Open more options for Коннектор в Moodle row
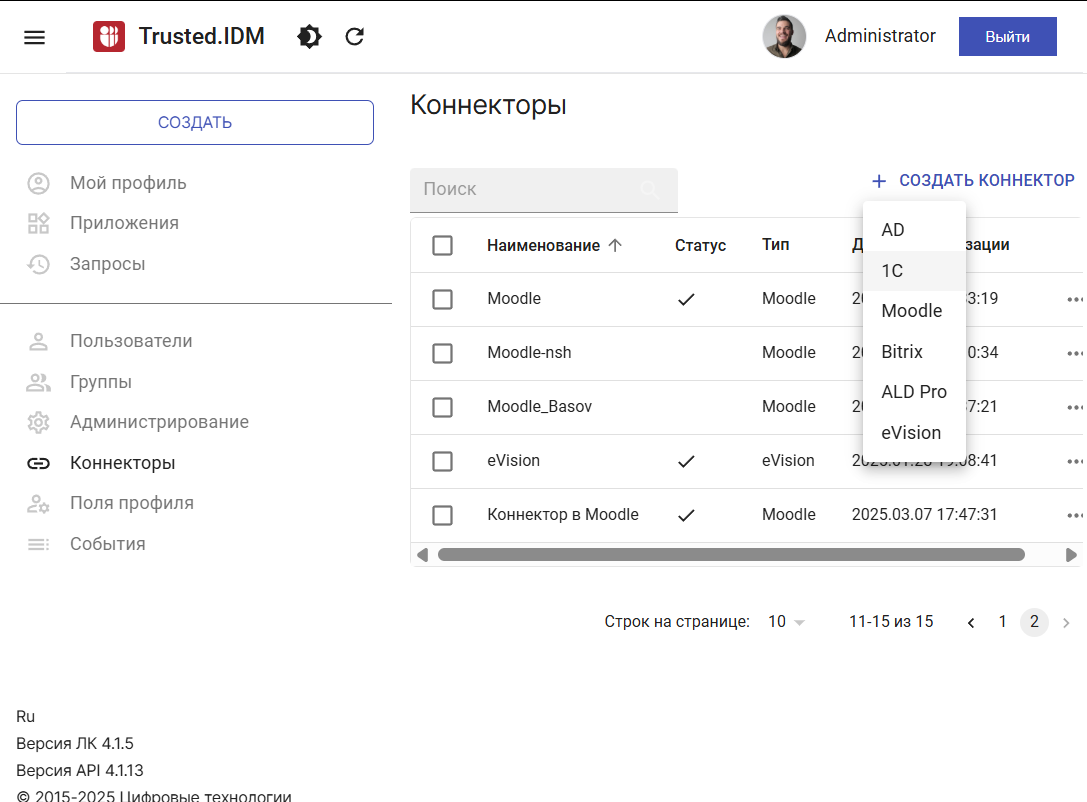 pyautogui.click(x=1075, y=516)
